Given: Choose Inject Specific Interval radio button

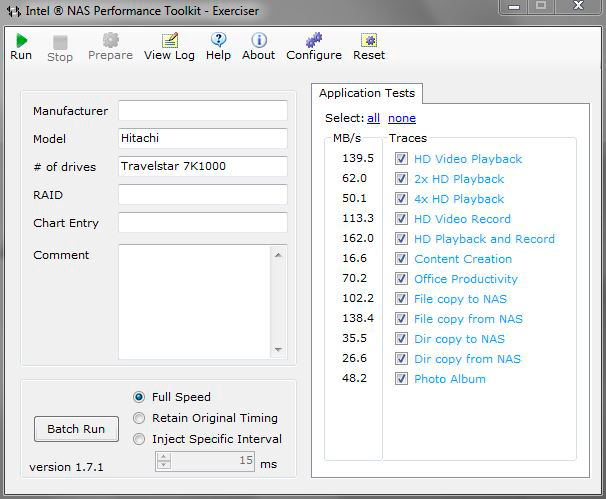Looking at the screenshot, I should pyautogui.click(x=140, y=439).
